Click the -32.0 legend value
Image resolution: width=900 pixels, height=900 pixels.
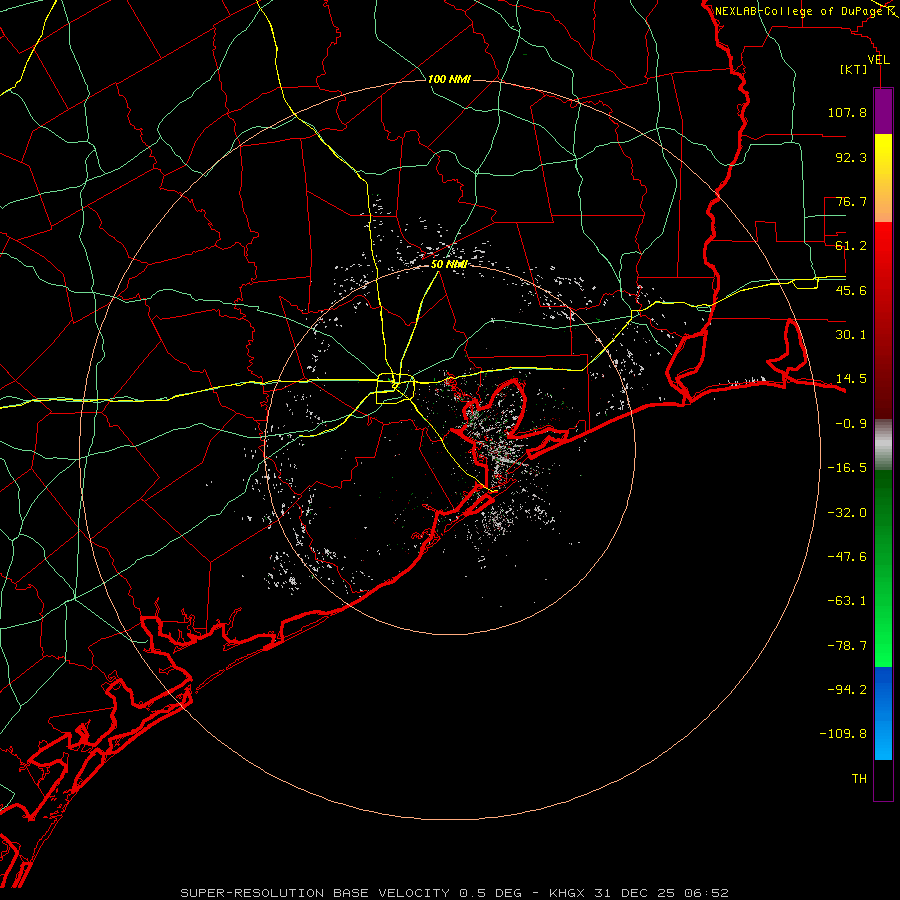pyautogui.click(x=847, y=513)
